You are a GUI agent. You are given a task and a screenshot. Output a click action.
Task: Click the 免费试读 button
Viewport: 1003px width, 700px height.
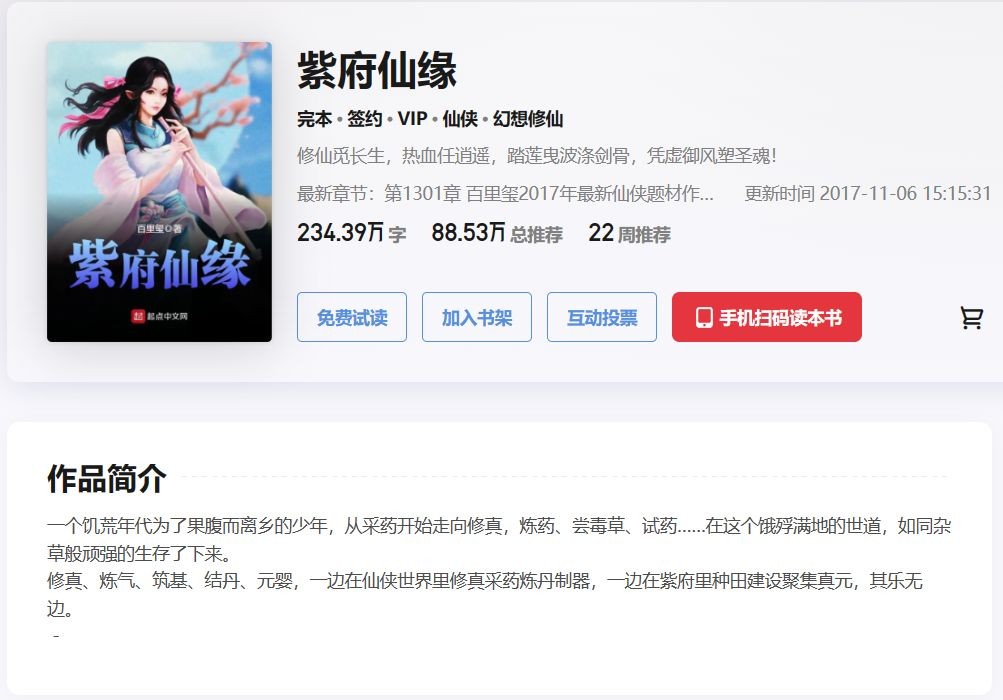coord(352,317)
